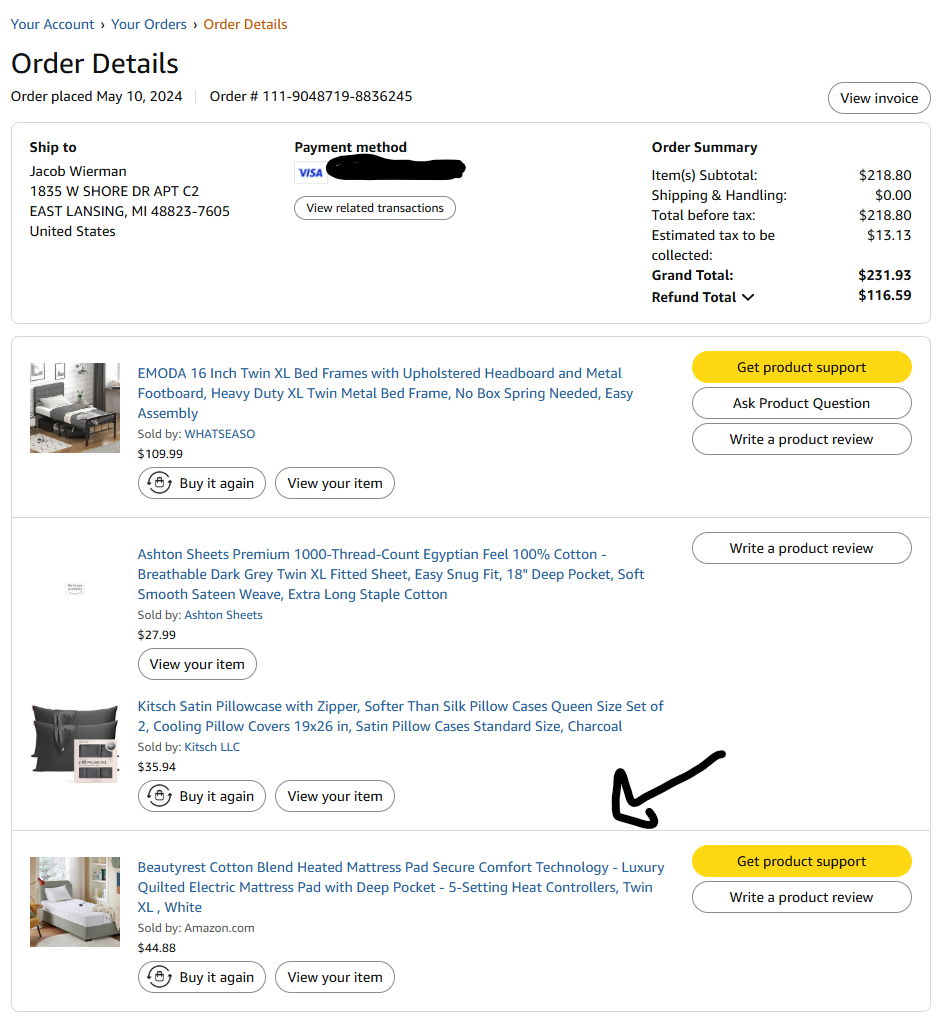Click View invoice button
Image resolution: width=939 pixels, height=1021 pixels.
tap(879, 98)
